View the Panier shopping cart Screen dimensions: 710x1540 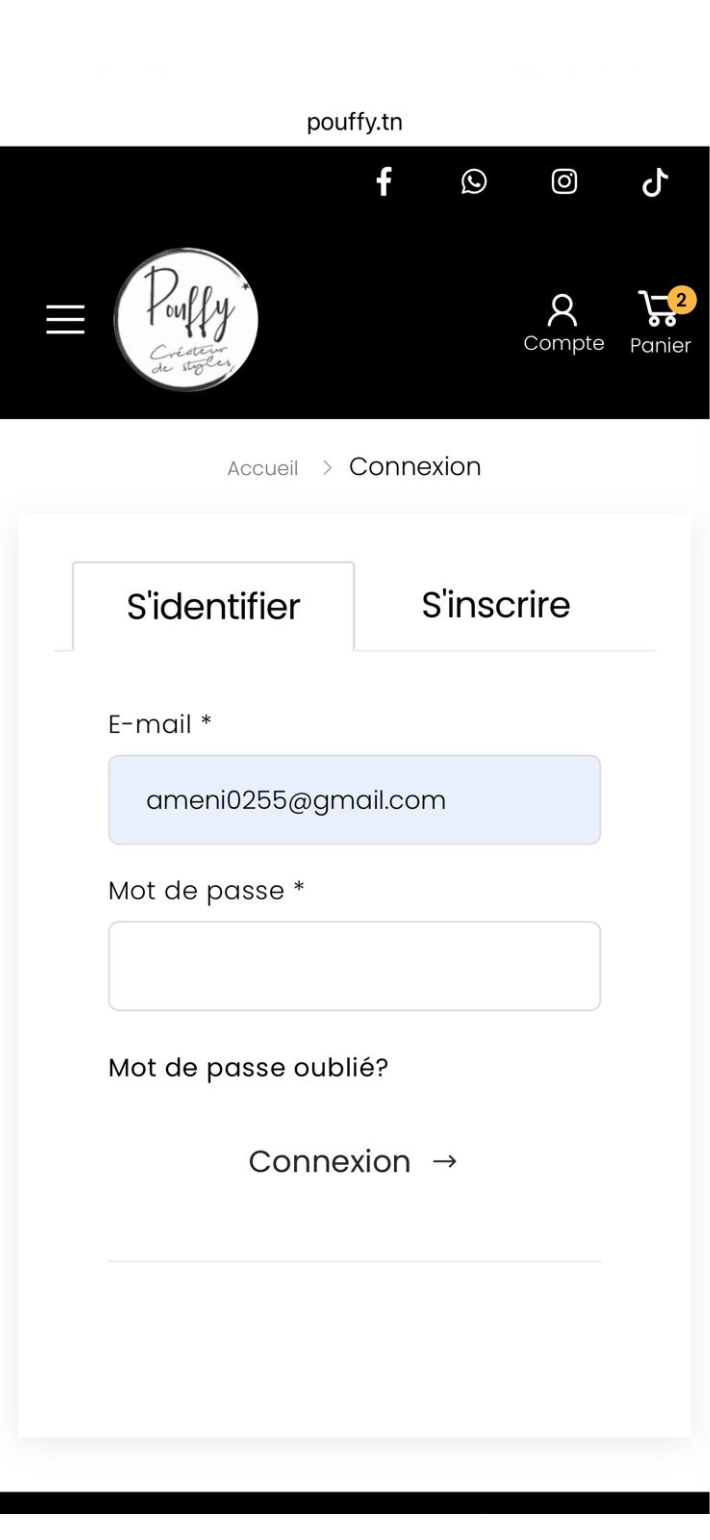pyautogui.click(x=661, y=323)
